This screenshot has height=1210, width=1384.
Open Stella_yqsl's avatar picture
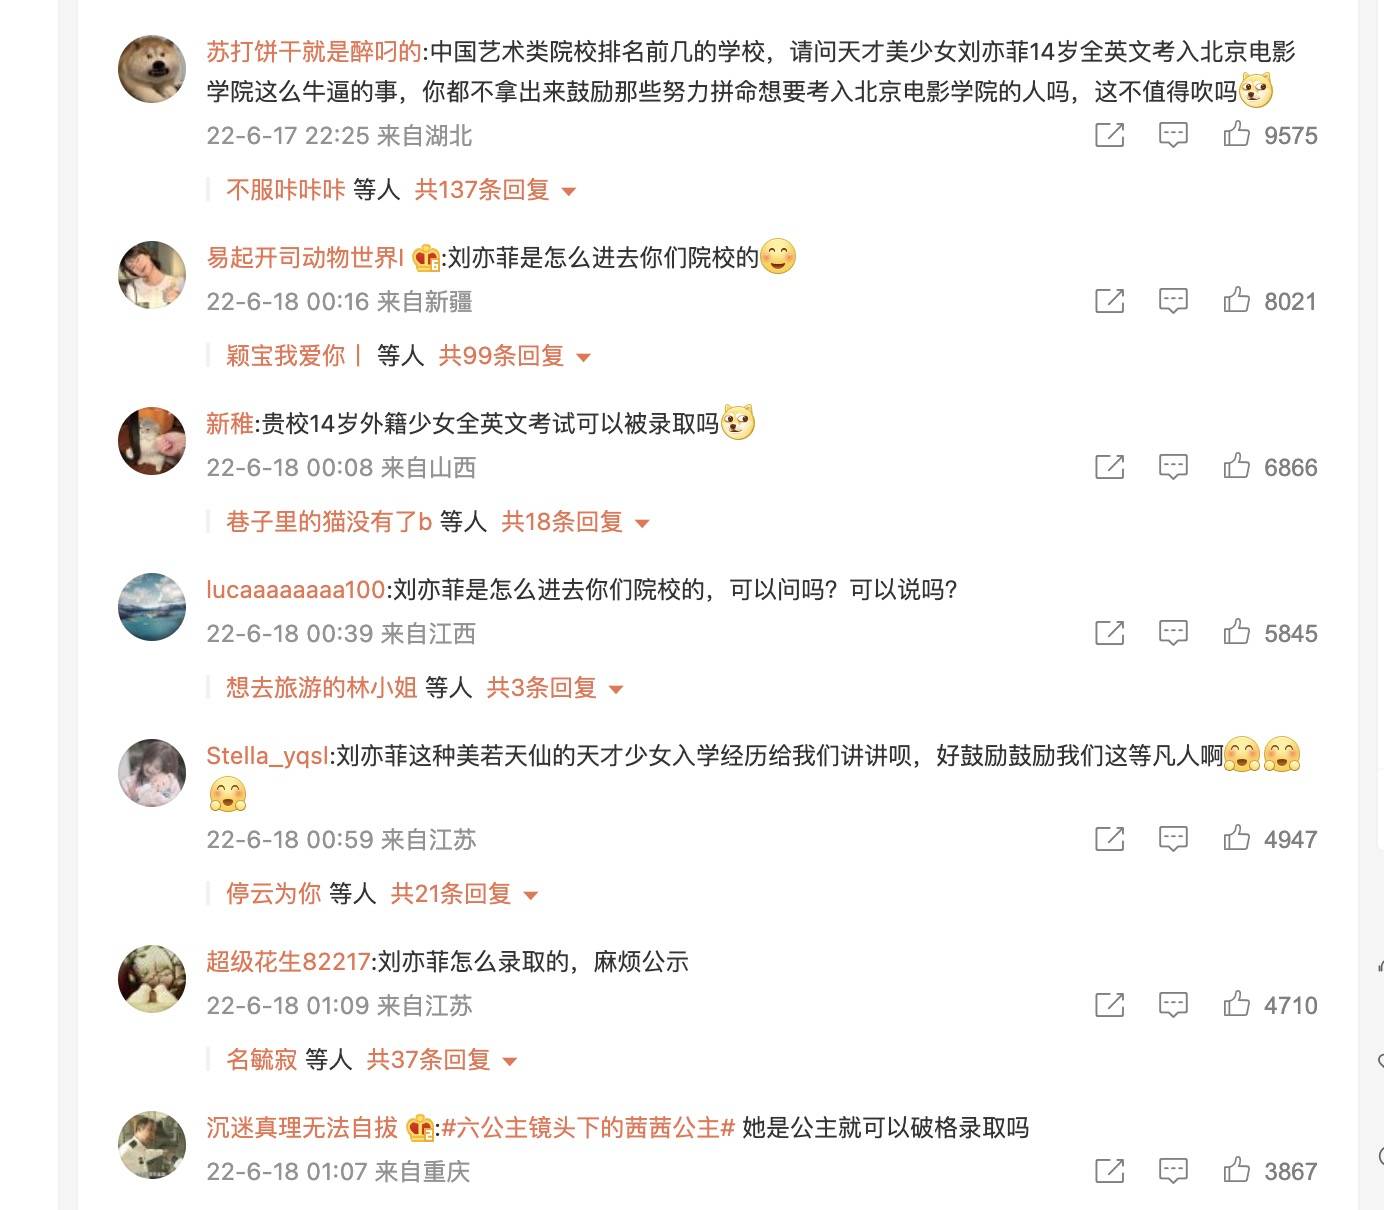coord(152,773)
